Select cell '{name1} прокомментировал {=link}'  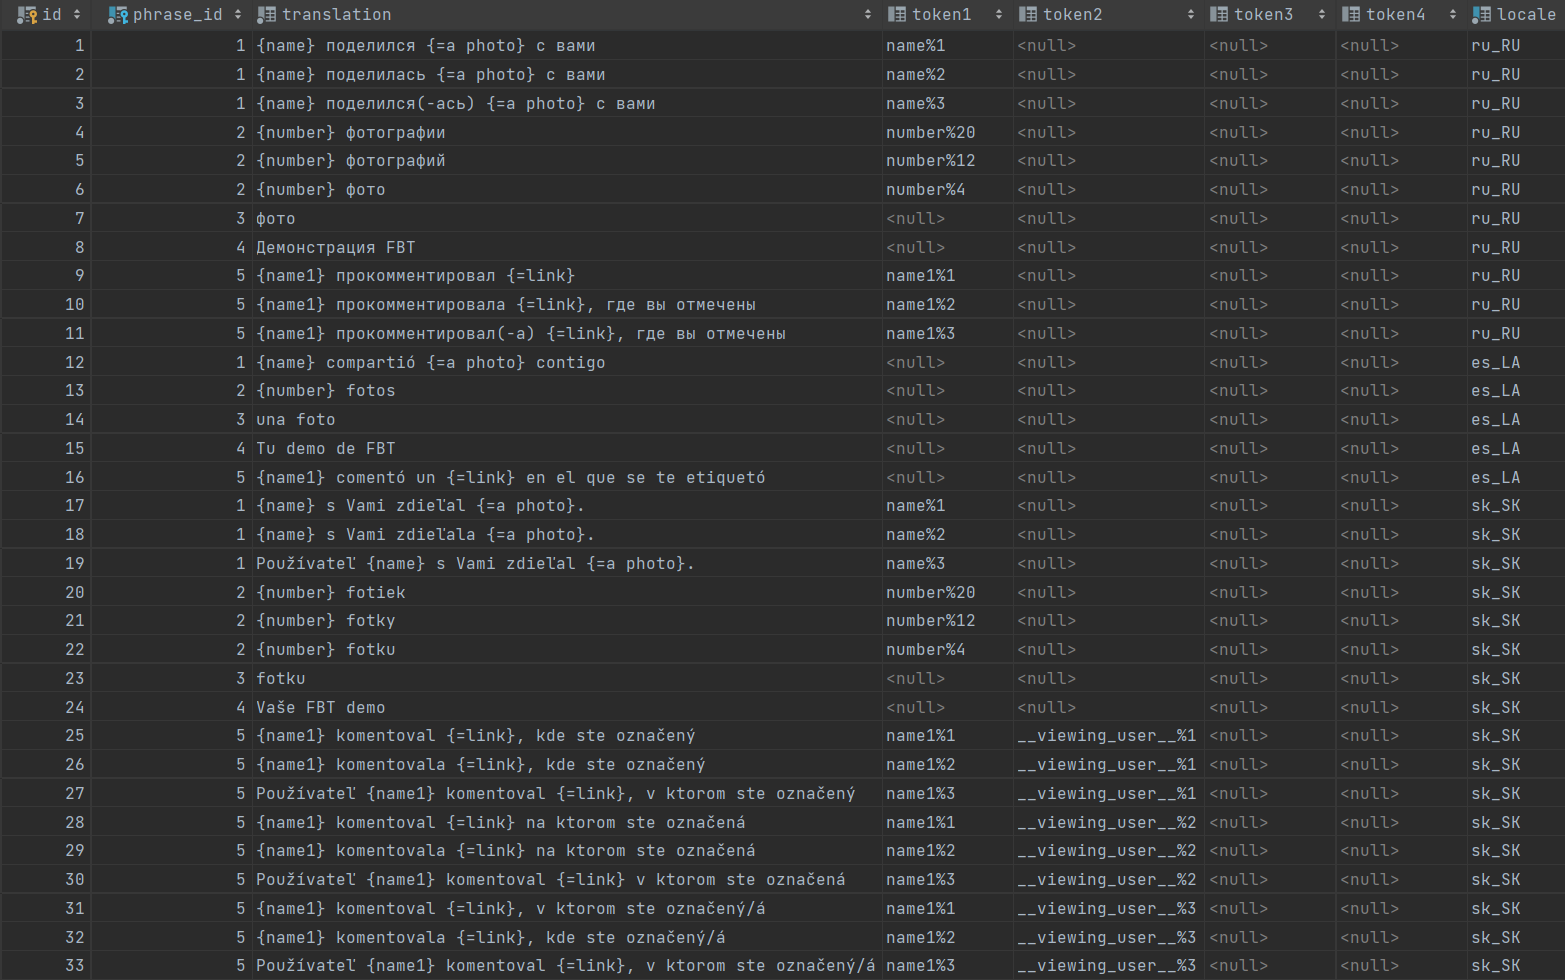567,276
